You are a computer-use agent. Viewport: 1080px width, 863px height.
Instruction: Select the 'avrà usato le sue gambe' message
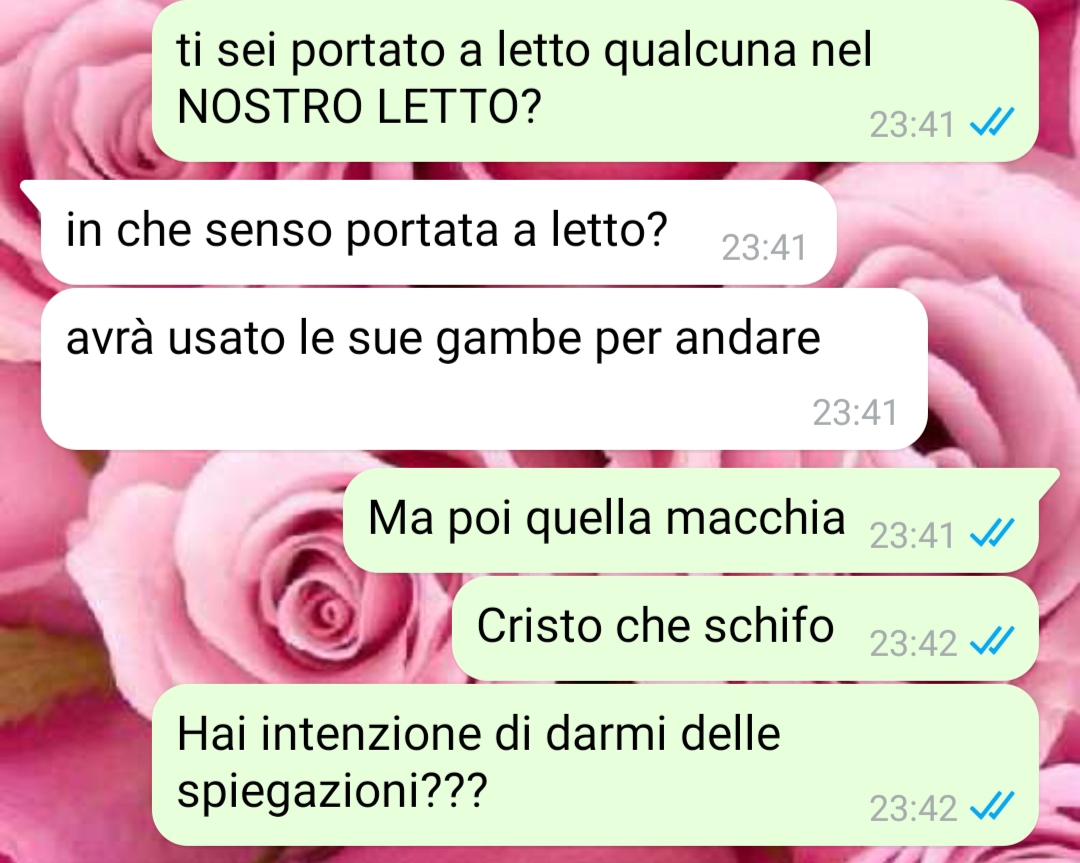point(484,369)
